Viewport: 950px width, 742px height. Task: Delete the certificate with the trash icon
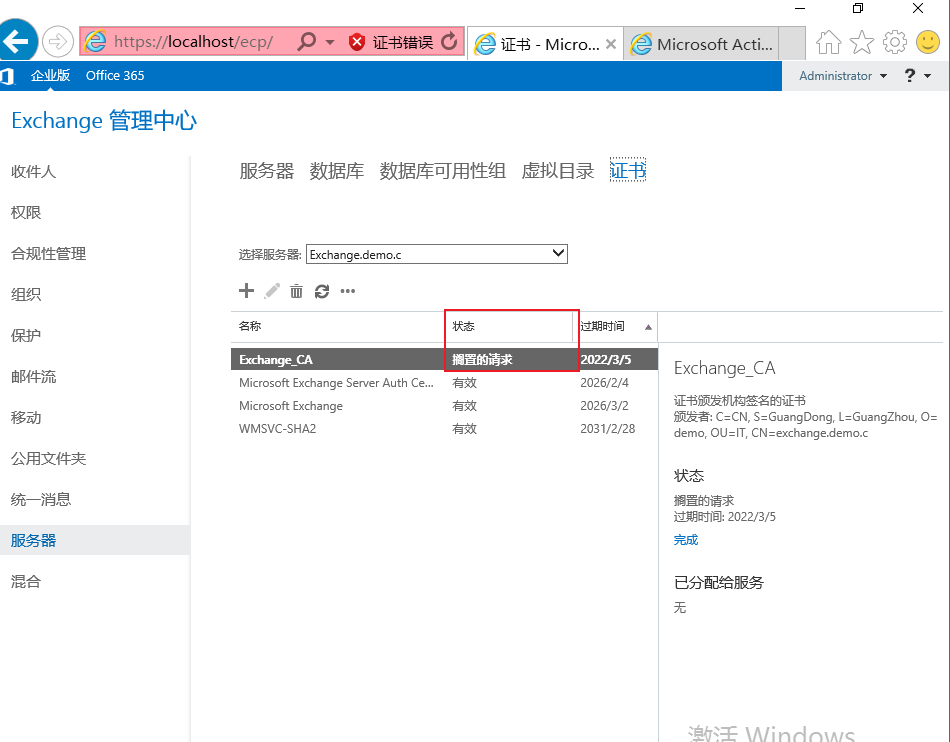coord(295,291)
